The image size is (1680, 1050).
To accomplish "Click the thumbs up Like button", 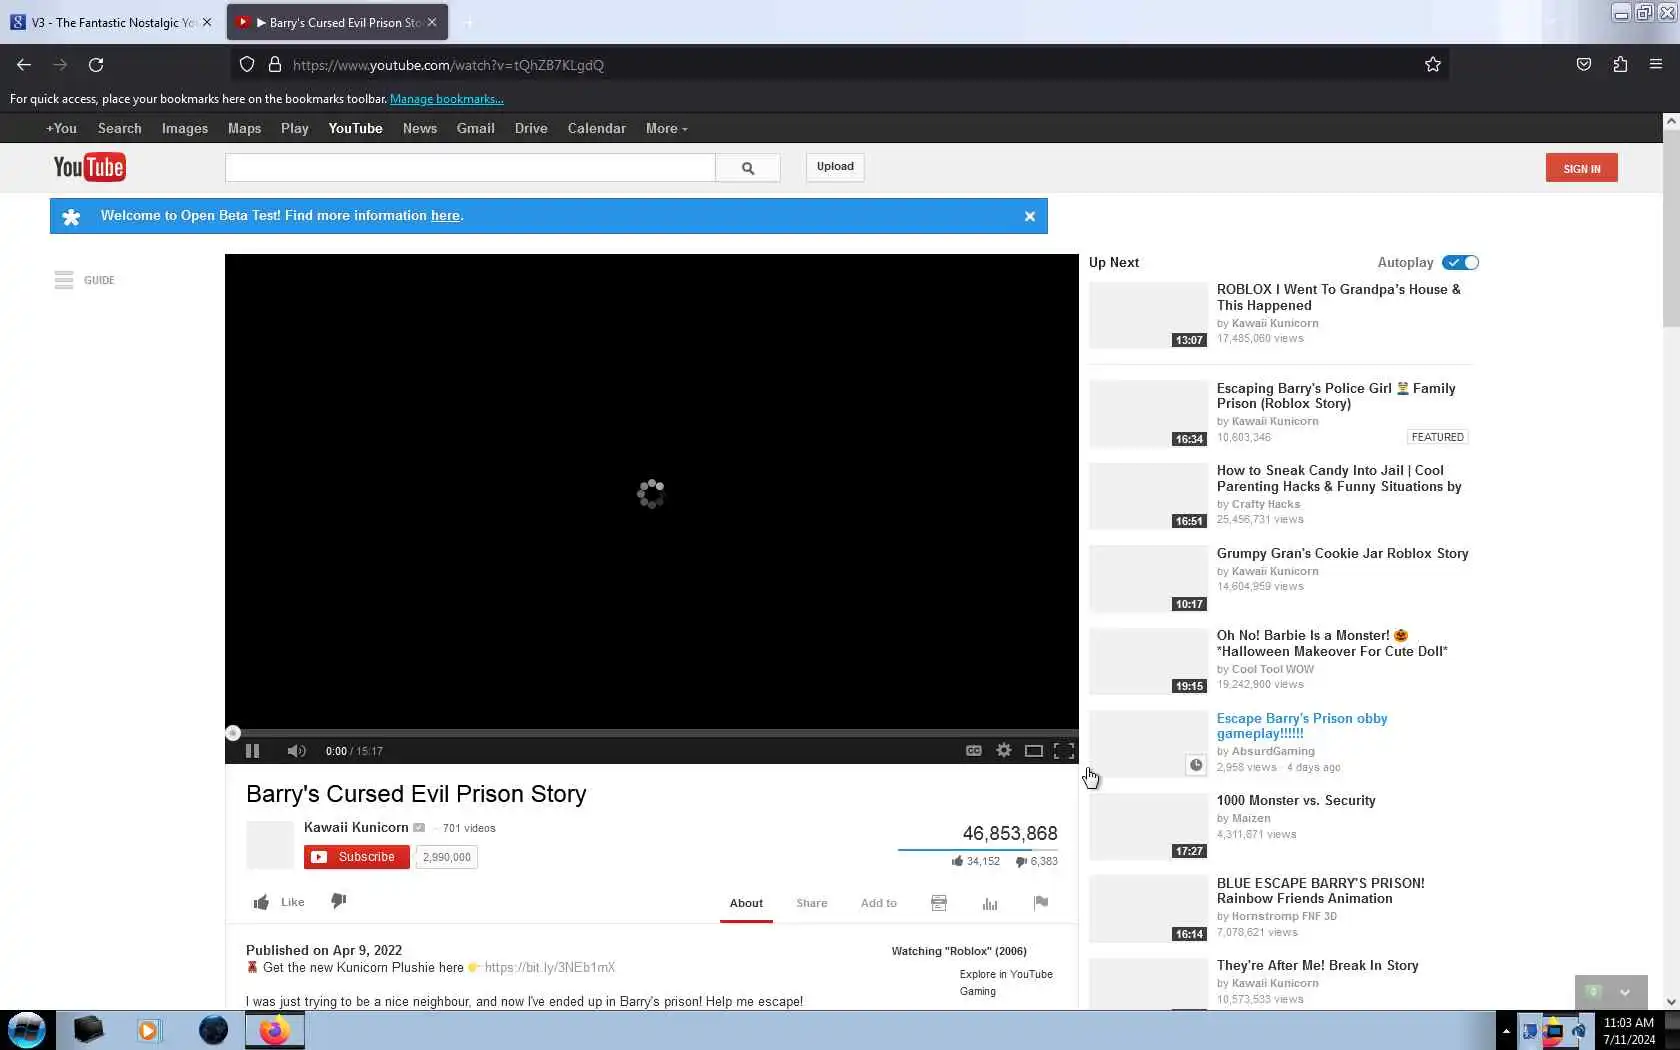I will coord(279,902).
